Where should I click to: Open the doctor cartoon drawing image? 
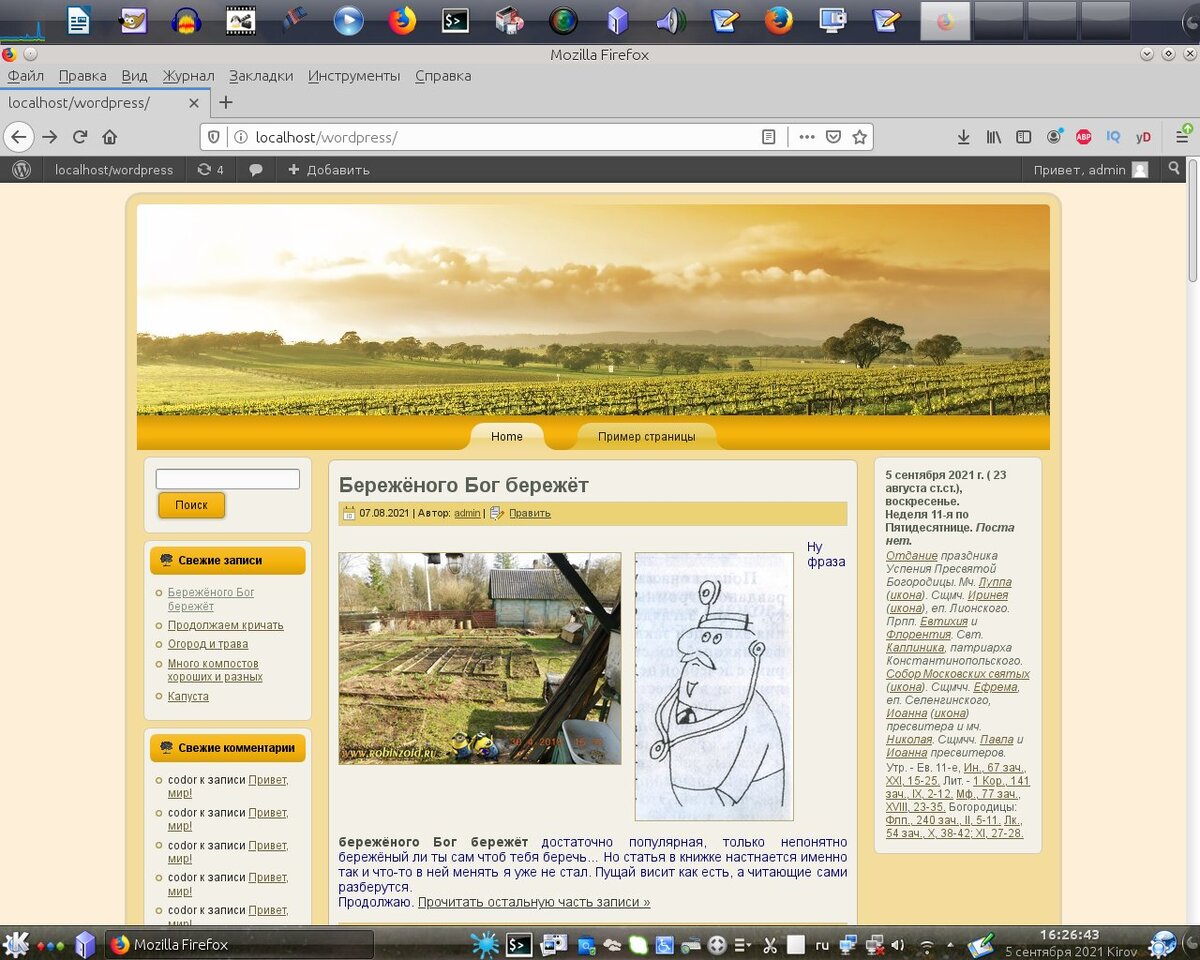tap(714, 686)
